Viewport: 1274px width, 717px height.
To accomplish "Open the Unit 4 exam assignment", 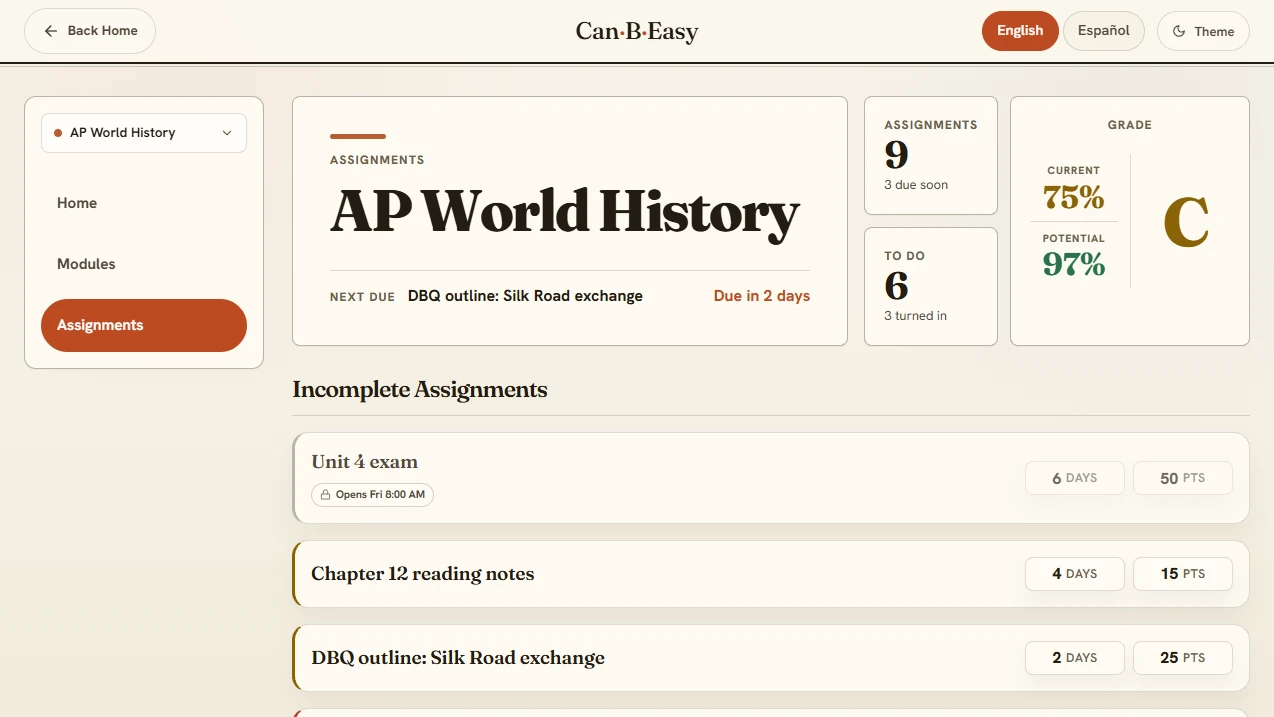I will click(x=771, y=478).
